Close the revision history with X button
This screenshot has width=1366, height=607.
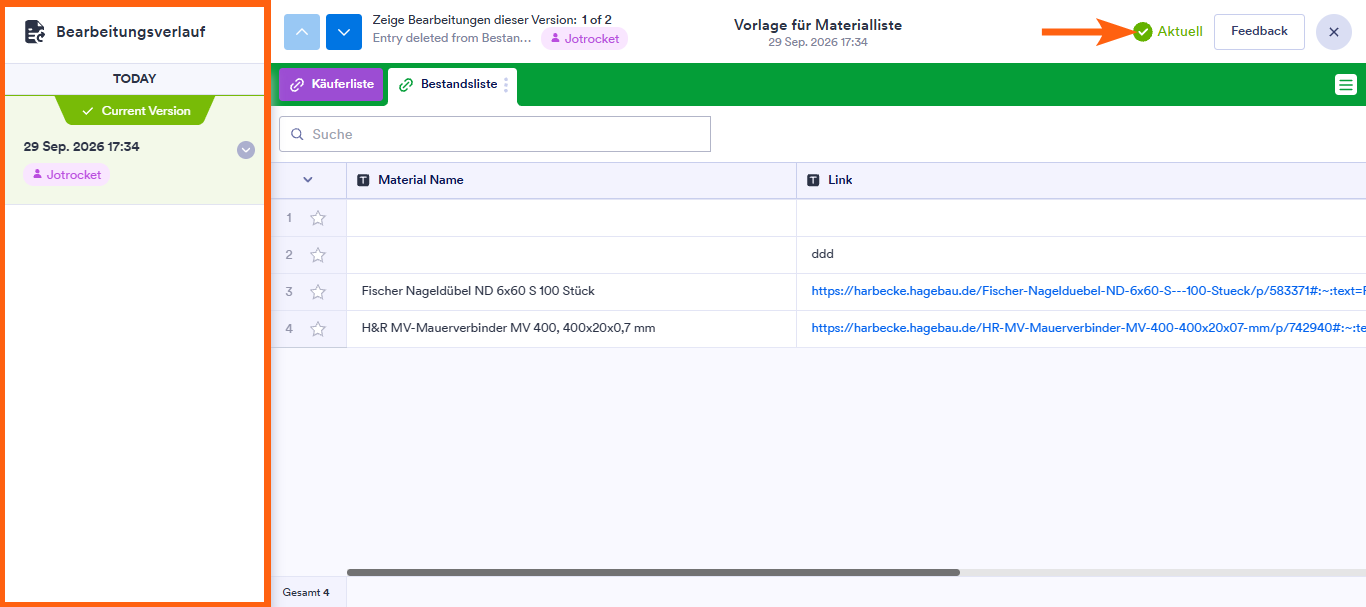pos(1334,32)
